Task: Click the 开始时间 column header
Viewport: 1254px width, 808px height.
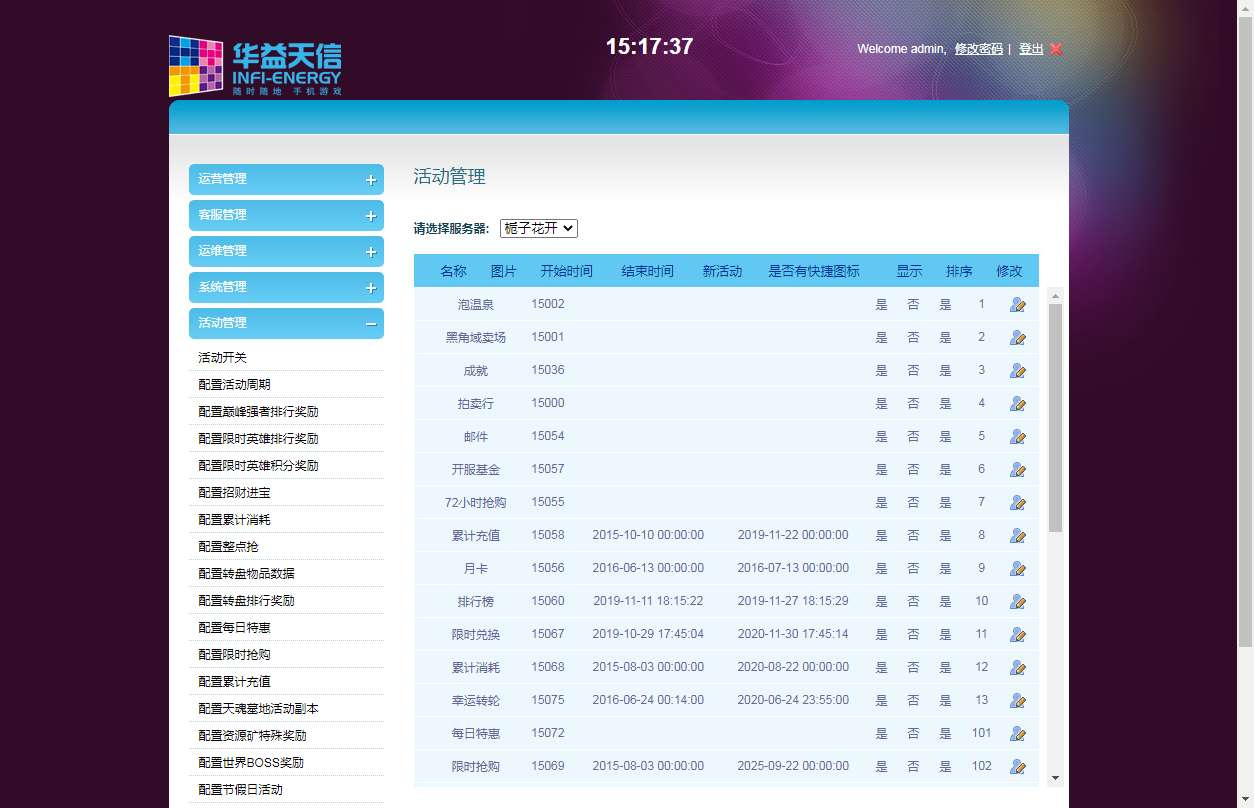Action: 566,271
